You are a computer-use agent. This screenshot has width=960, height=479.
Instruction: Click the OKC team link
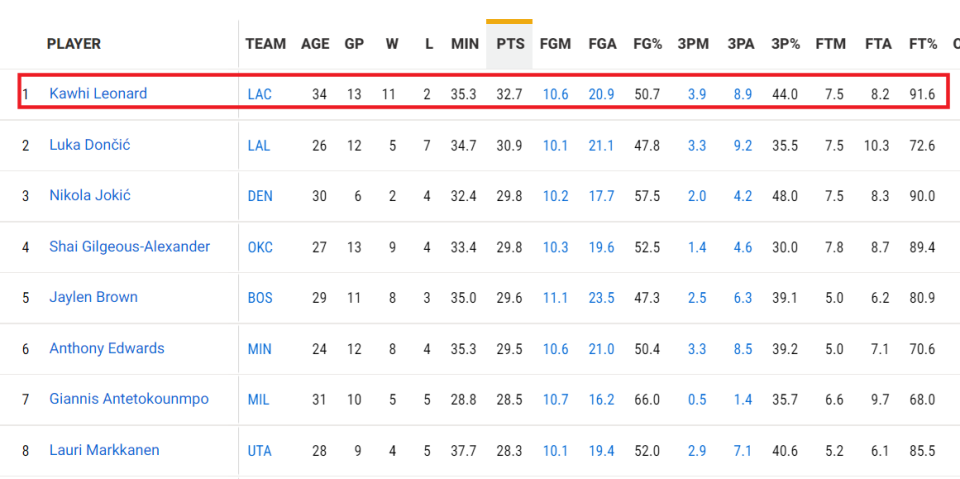tap(259, 247)
